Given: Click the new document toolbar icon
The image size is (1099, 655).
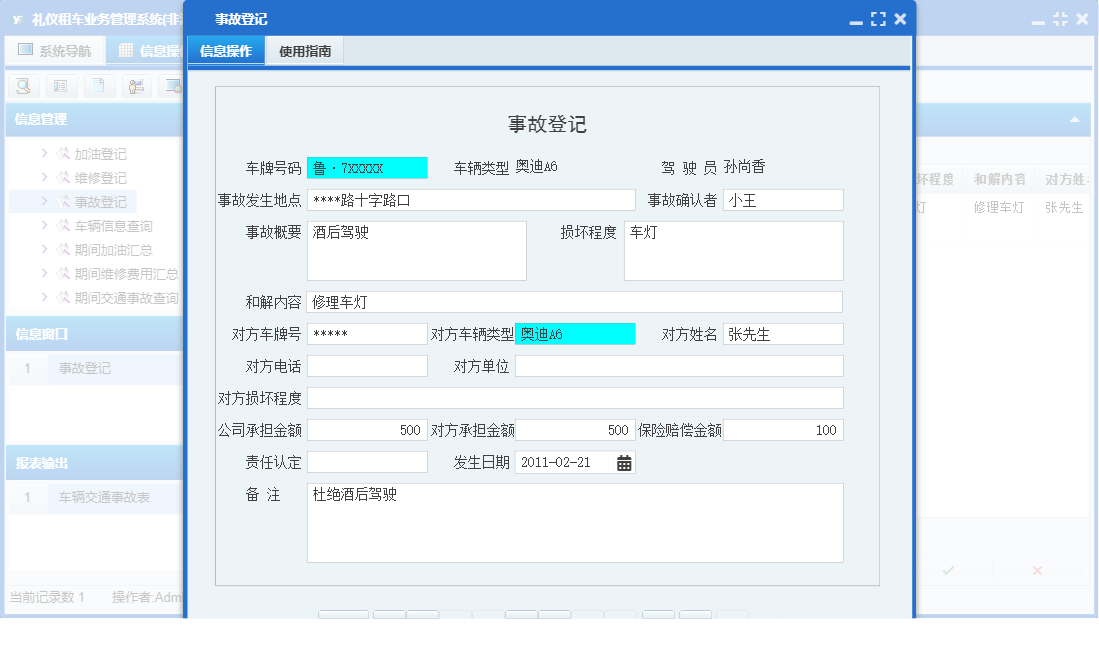Looking at the screenshot, I should click(x=98, y=86).
